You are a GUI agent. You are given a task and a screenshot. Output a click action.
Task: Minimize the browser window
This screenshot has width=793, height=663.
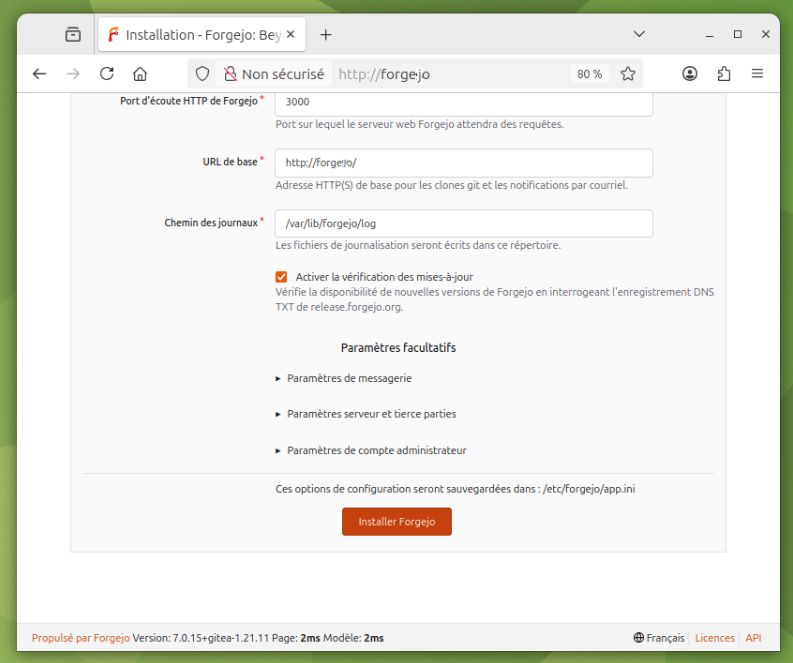coord(710,34)
